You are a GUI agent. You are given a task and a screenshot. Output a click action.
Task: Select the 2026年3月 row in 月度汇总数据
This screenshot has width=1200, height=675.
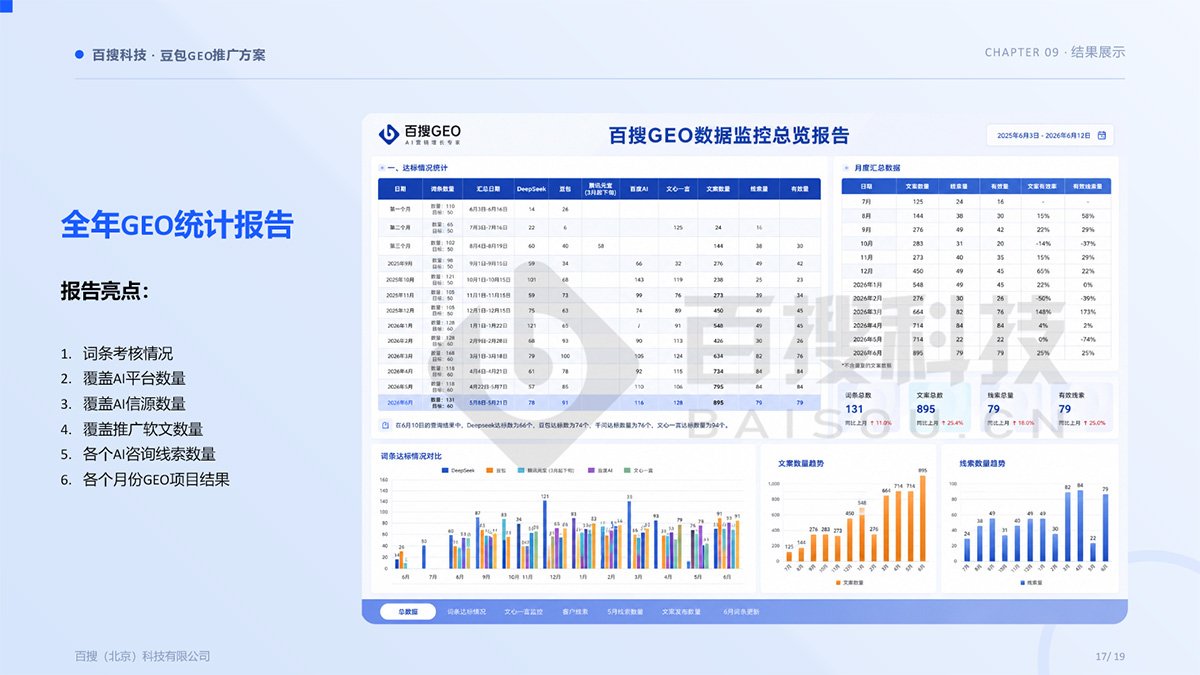pyautogui.click(x=975, y=311)
